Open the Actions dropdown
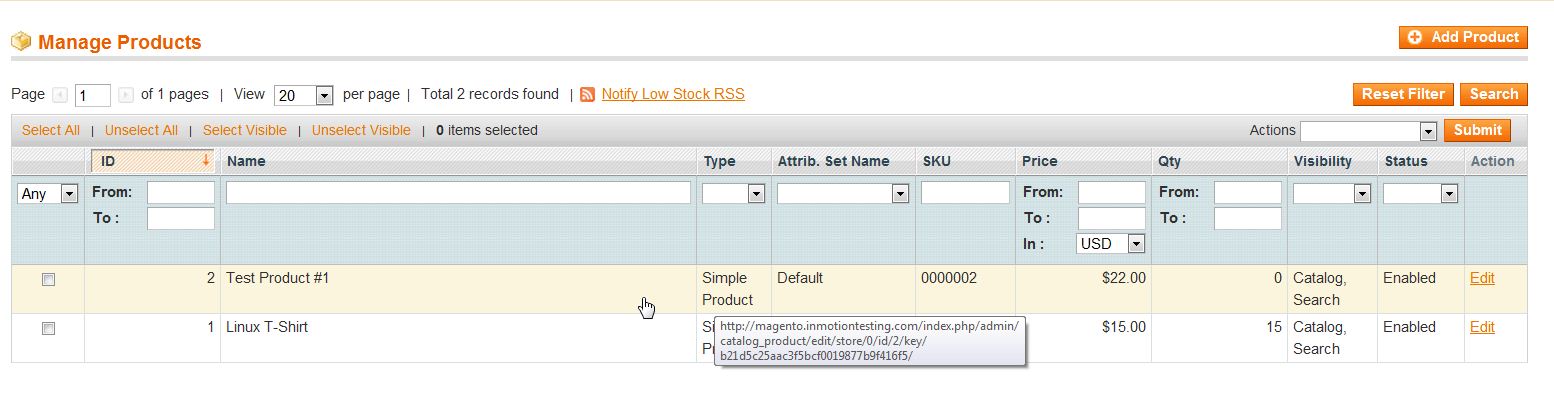 click(1368, 131)
